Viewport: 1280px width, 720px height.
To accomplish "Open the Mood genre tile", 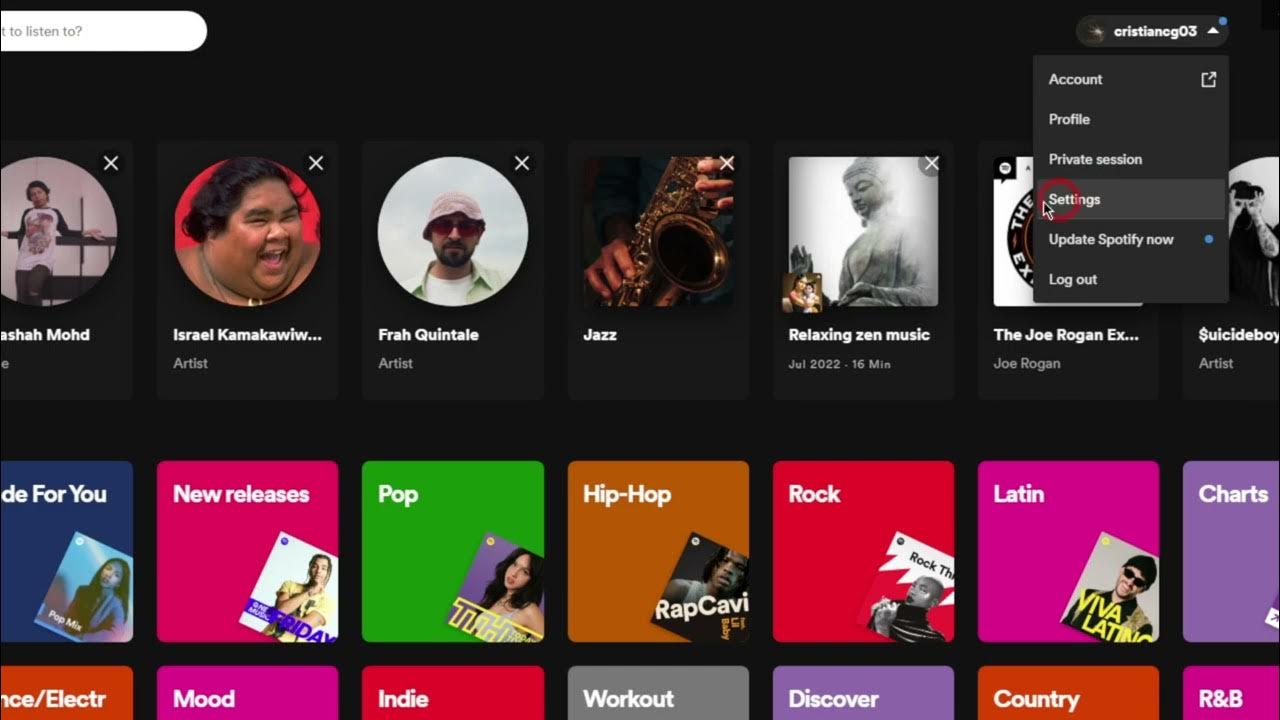I will (x=248, y=693).
